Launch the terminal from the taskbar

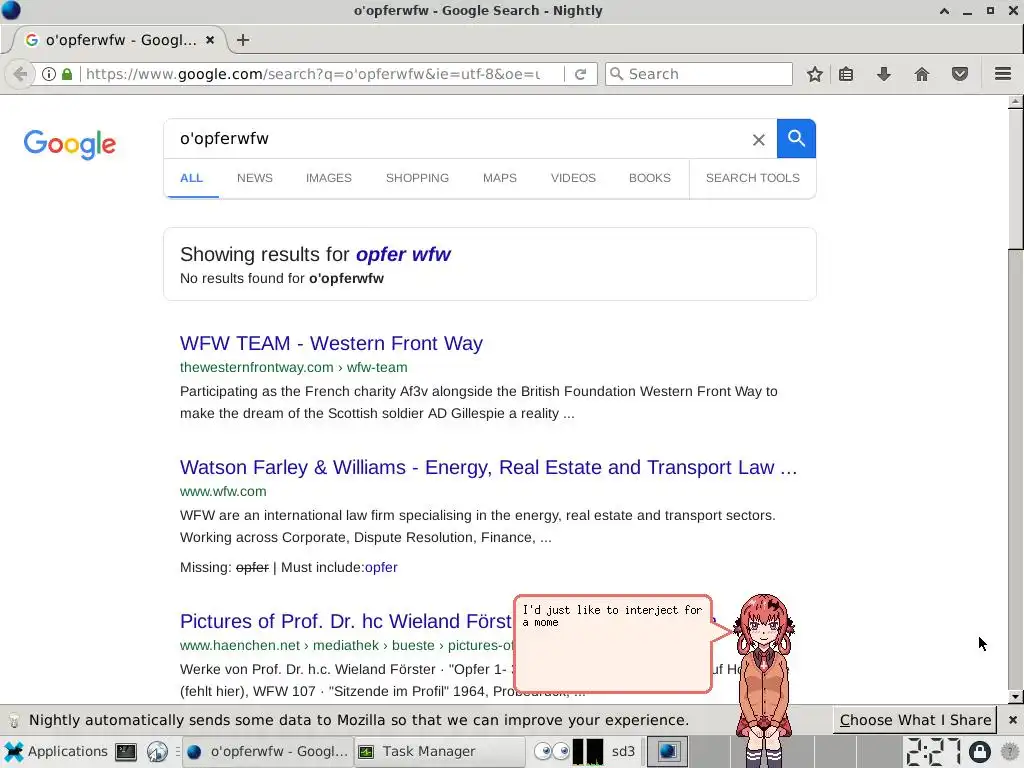pyautogui.click(x=125, y=752)
